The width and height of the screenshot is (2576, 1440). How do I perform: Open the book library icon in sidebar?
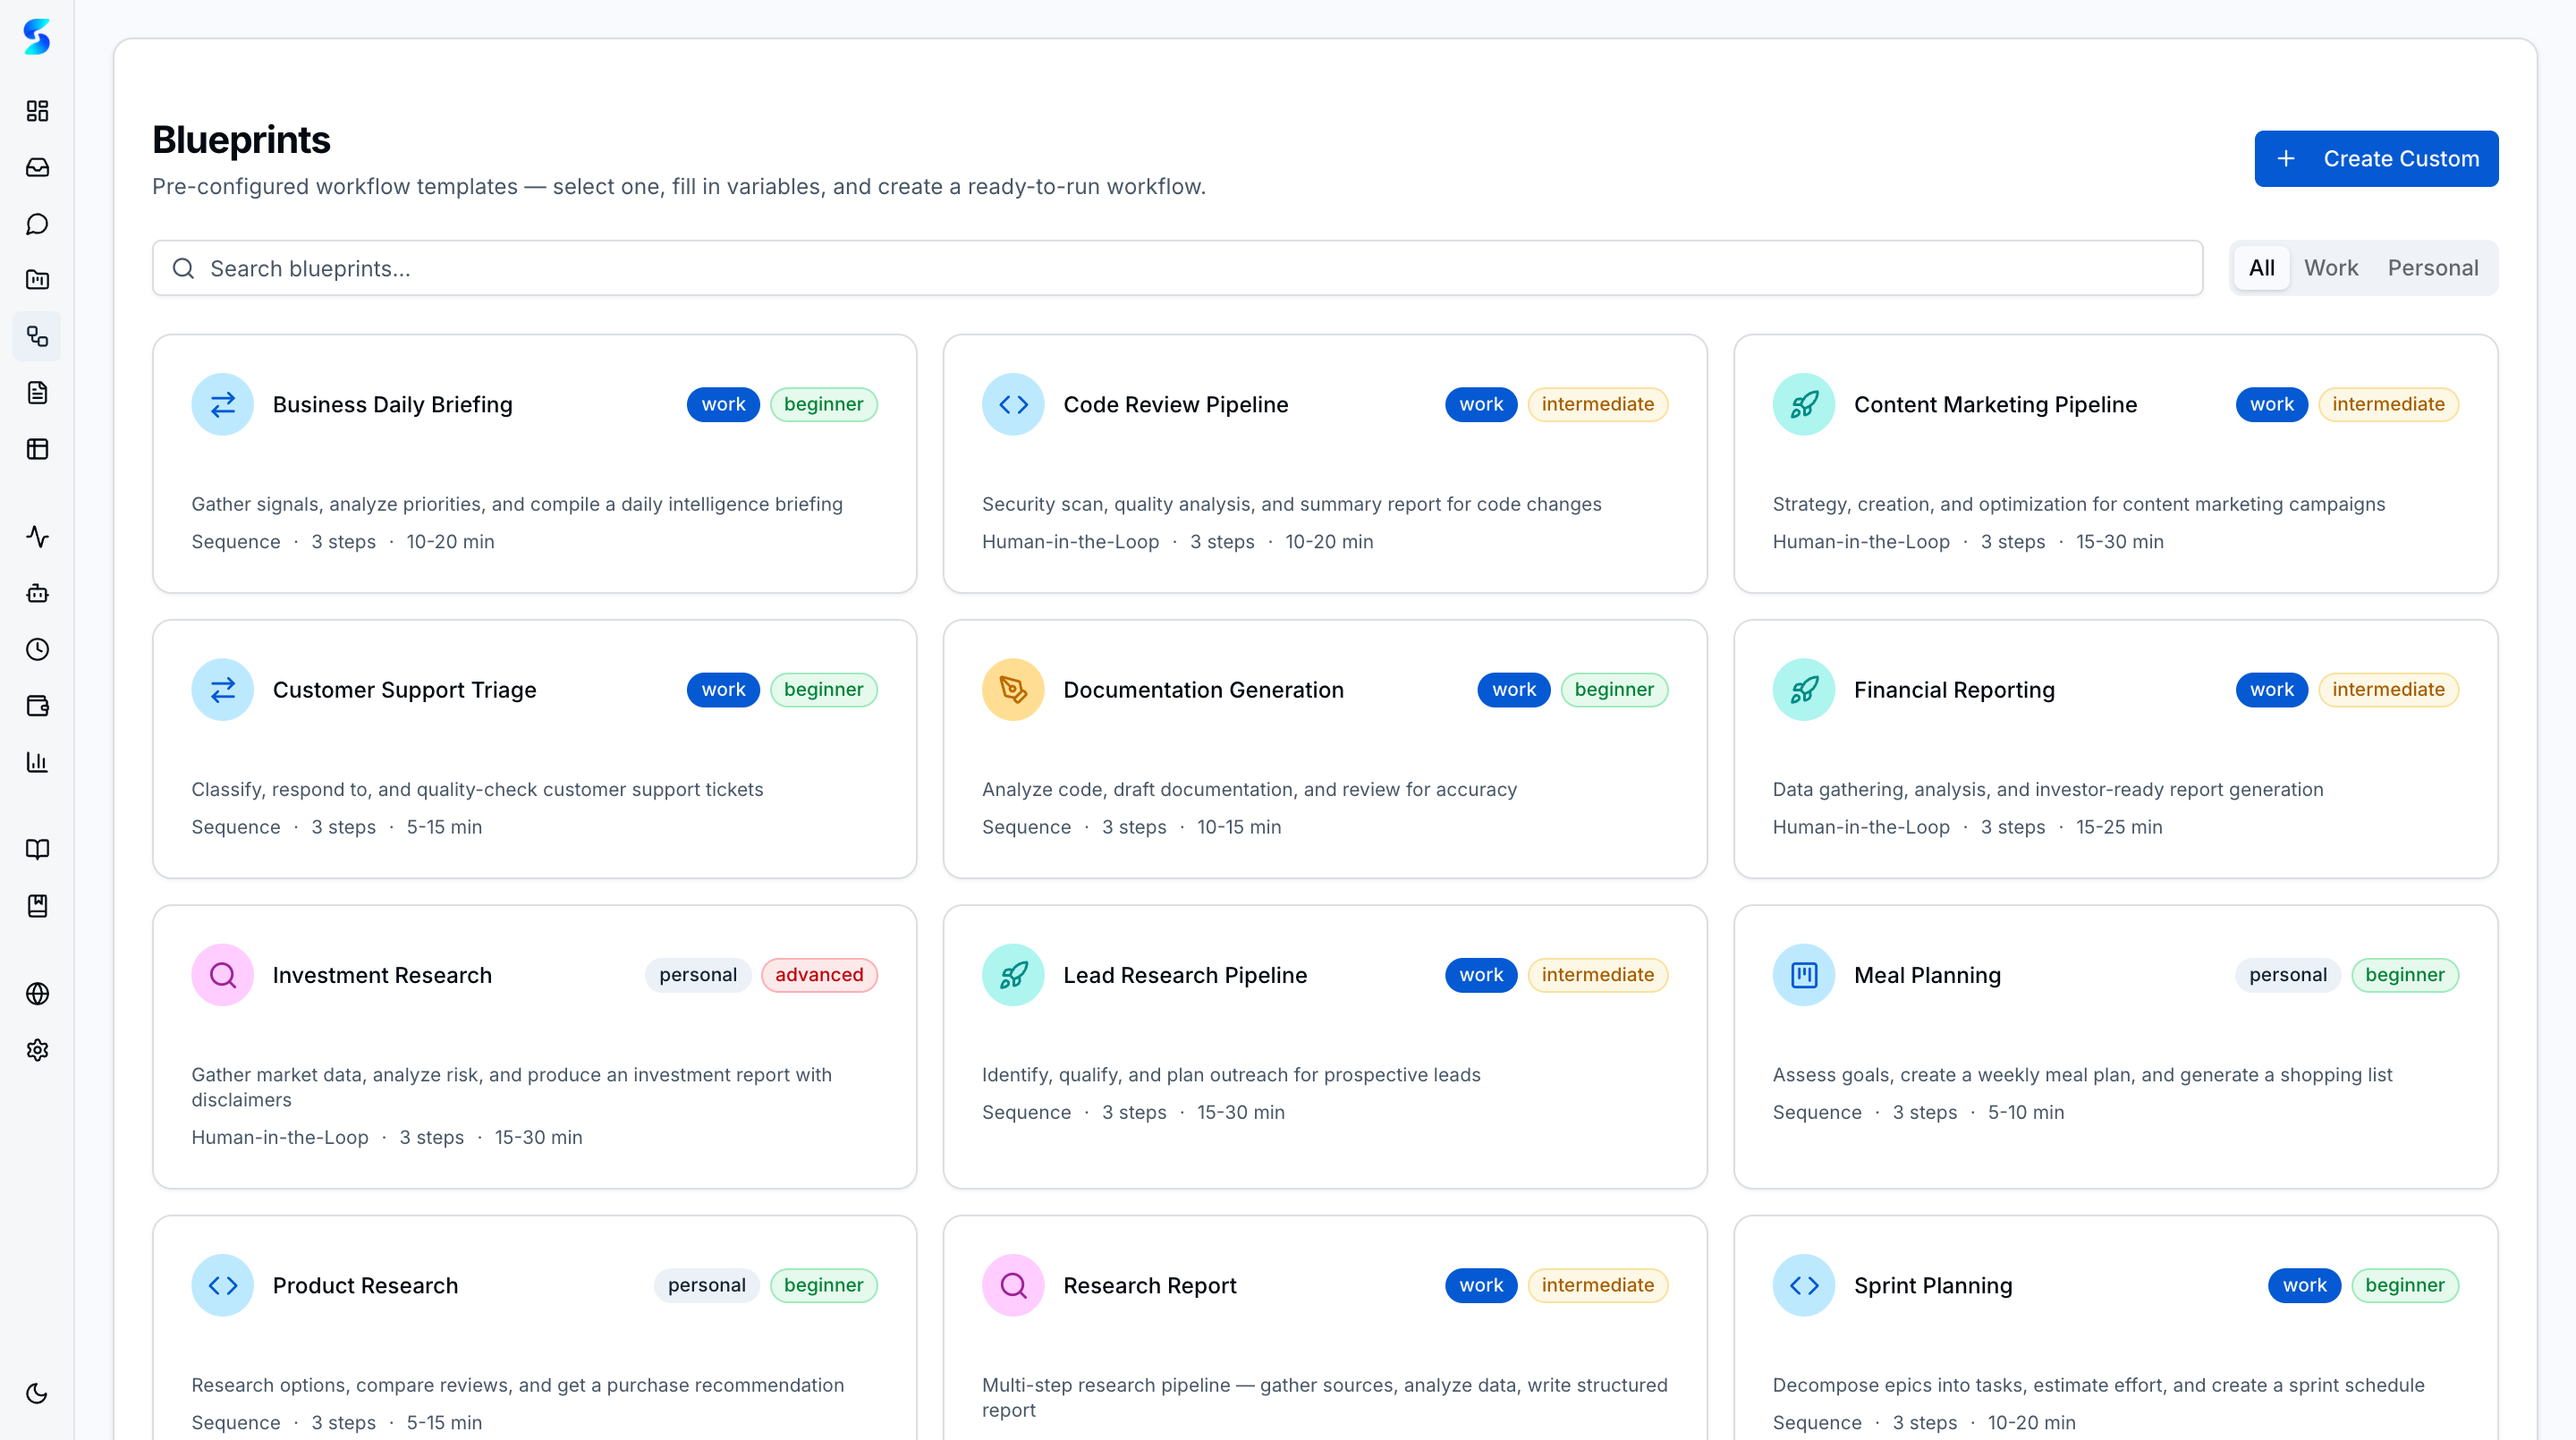pyautogui.click(x=37, y=849)
